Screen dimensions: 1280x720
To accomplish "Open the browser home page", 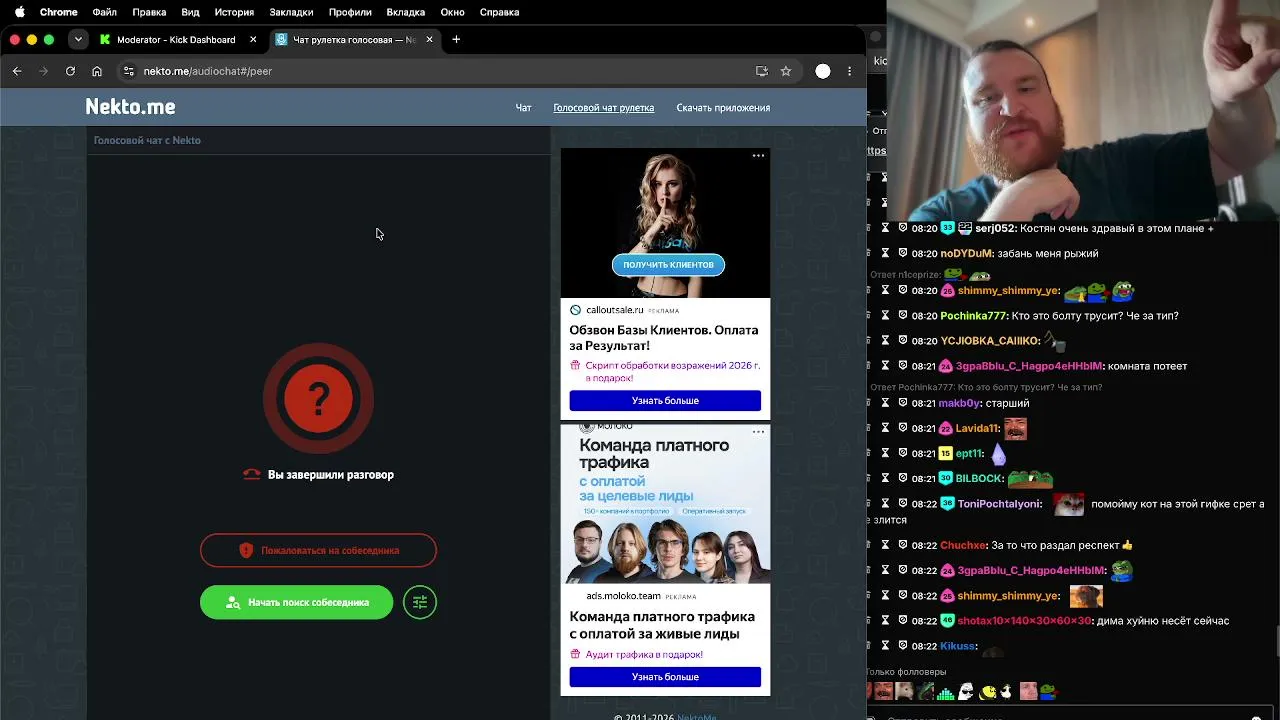I will 97,71.
